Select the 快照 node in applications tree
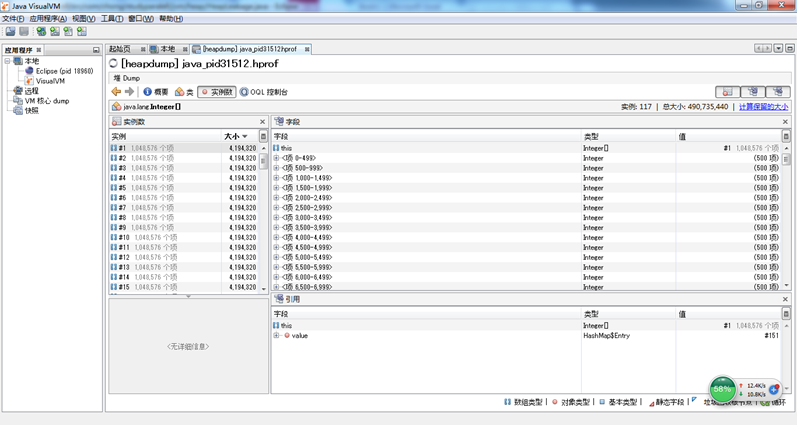The height and width of the screenshot is (425, 797). click(x=26, y=110)
